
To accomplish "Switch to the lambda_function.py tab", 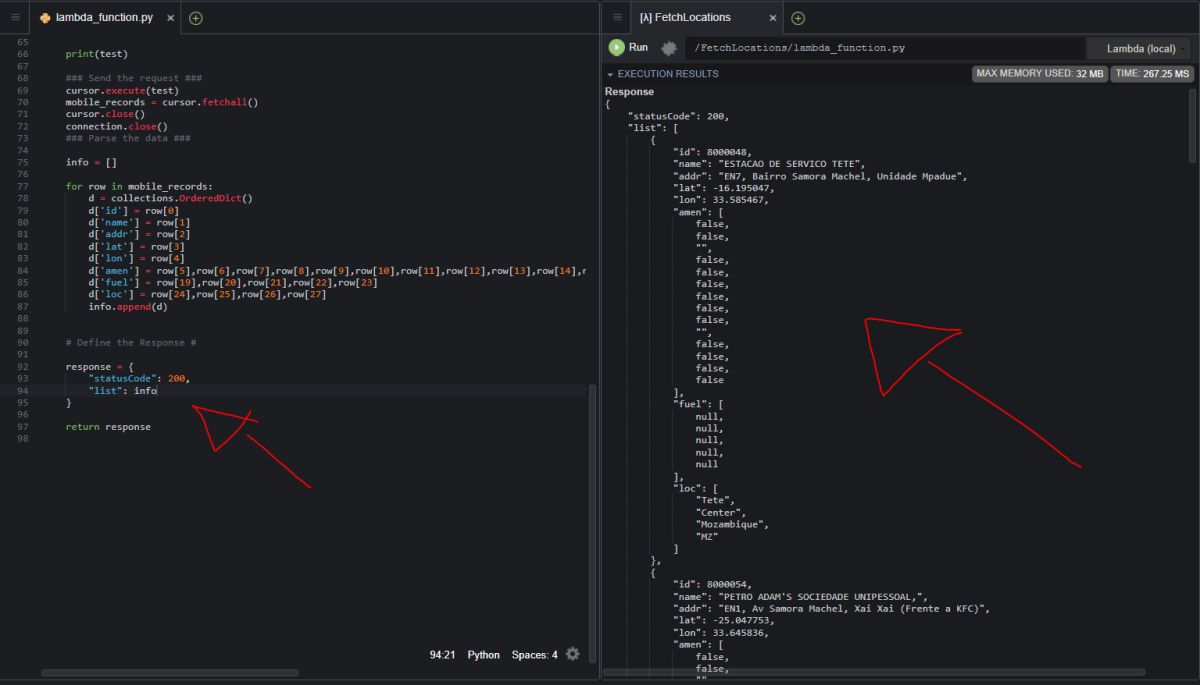I will (x=105, y=18).
